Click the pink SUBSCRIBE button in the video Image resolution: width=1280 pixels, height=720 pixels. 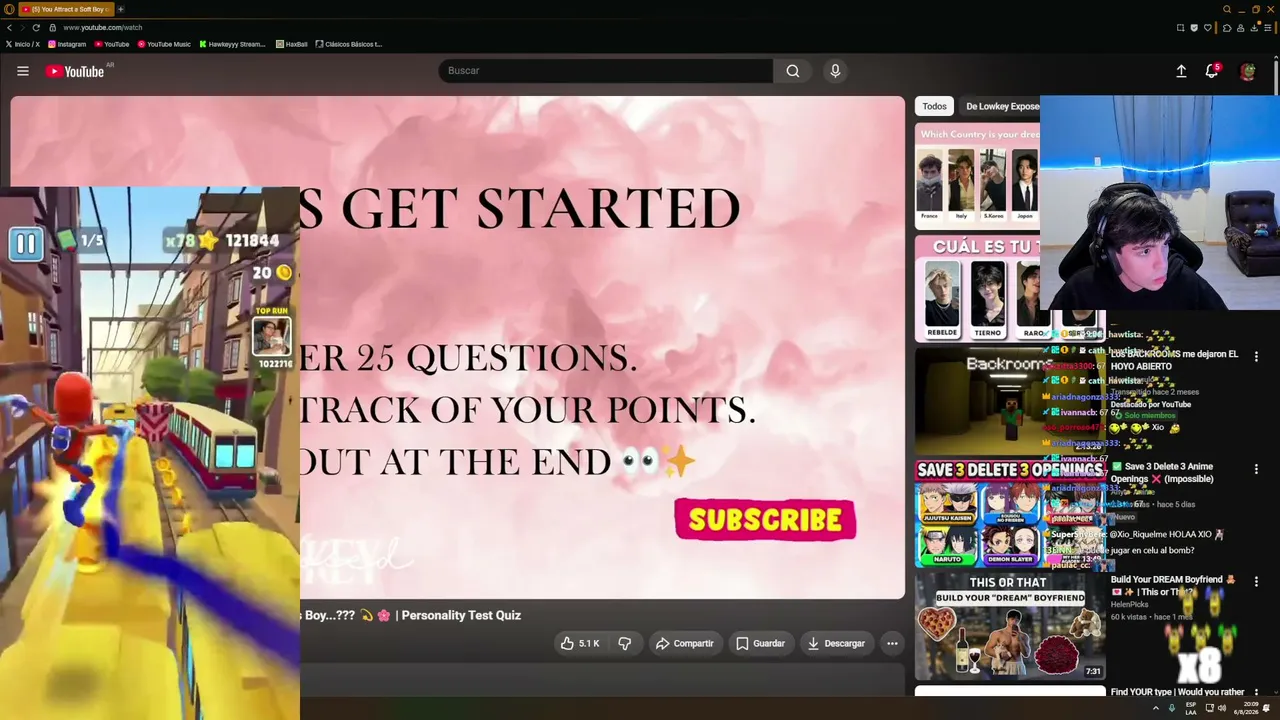coord(765,520)
